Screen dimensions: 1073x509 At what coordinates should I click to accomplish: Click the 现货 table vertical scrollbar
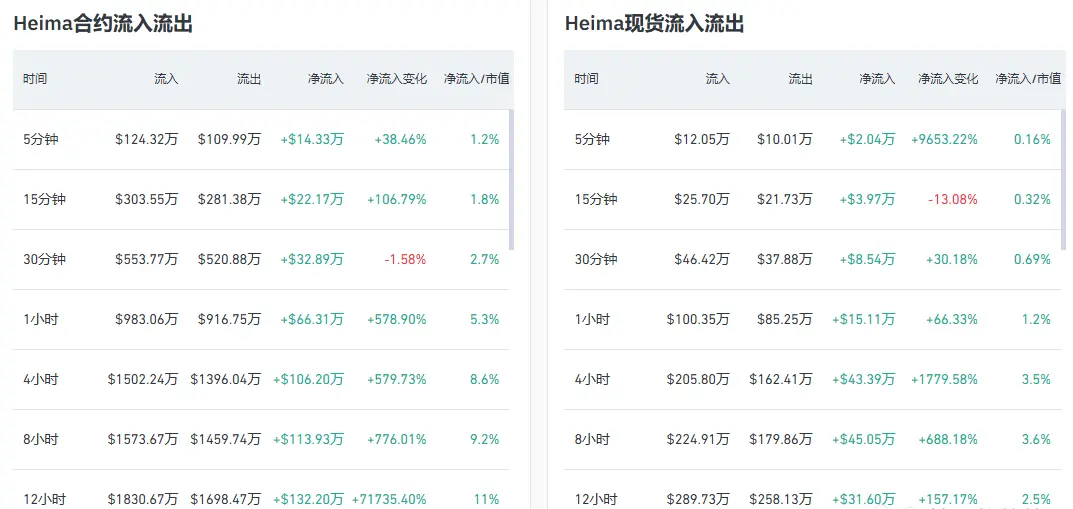1063,180
